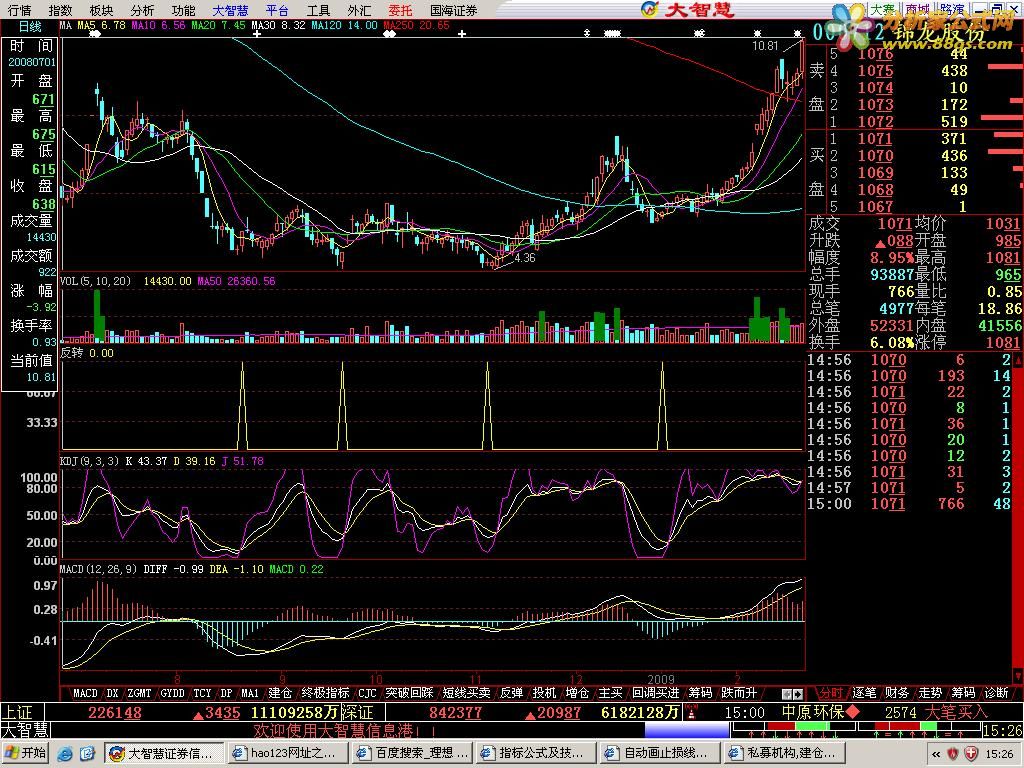Switch to the 反弹 indicator tab
This screenshot has height=768, width=1024.
coord(511,693)
